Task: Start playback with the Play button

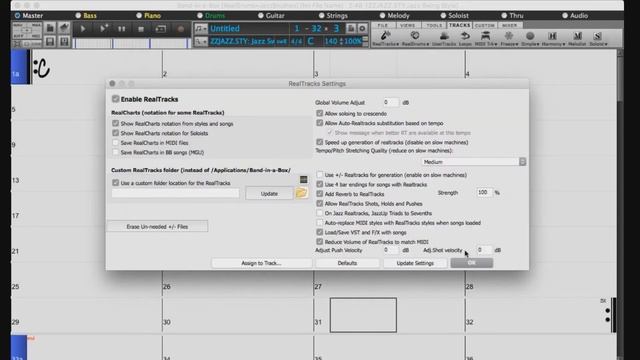Action: point(83,29)
